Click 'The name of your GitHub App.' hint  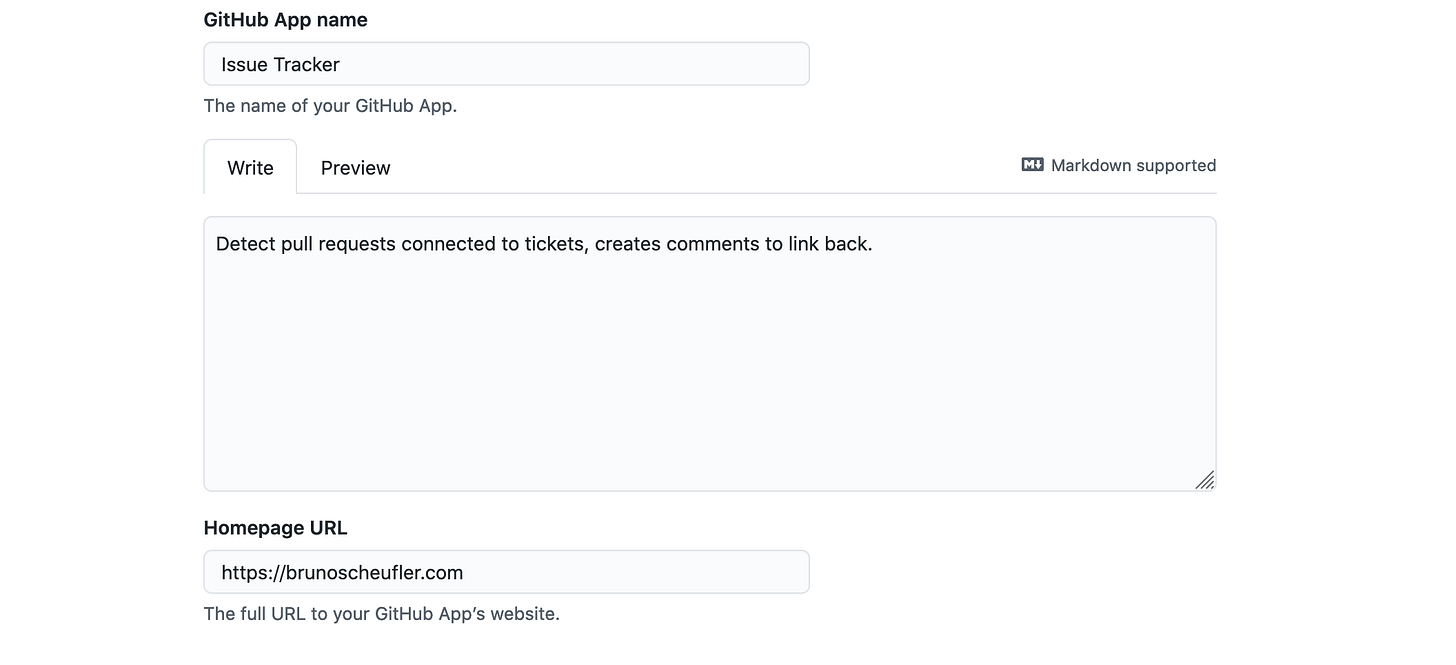pyautogui.click(x=330, y=105)
